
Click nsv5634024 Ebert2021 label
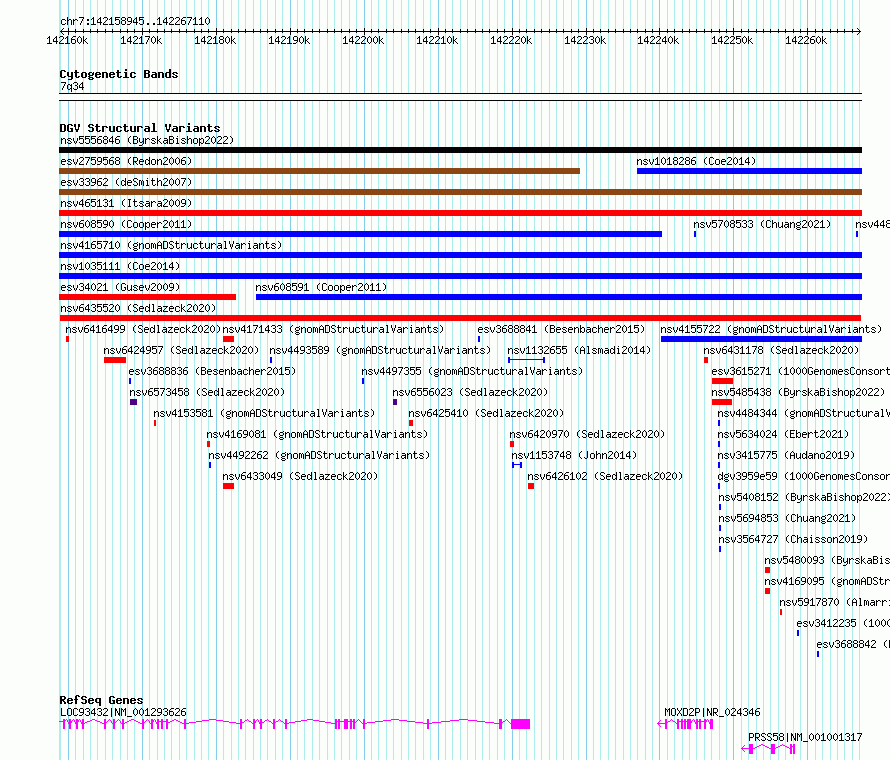(783, 434)
